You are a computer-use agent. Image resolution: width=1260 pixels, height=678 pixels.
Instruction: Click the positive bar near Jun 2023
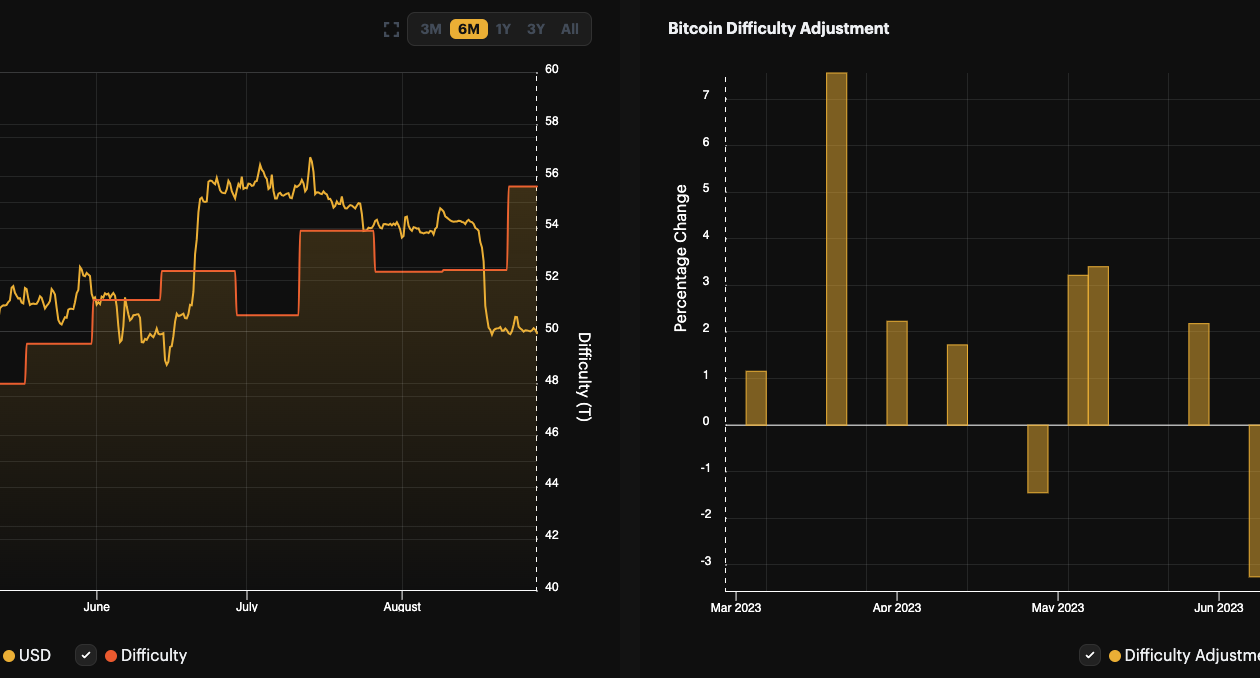[x=1199, y=374]
